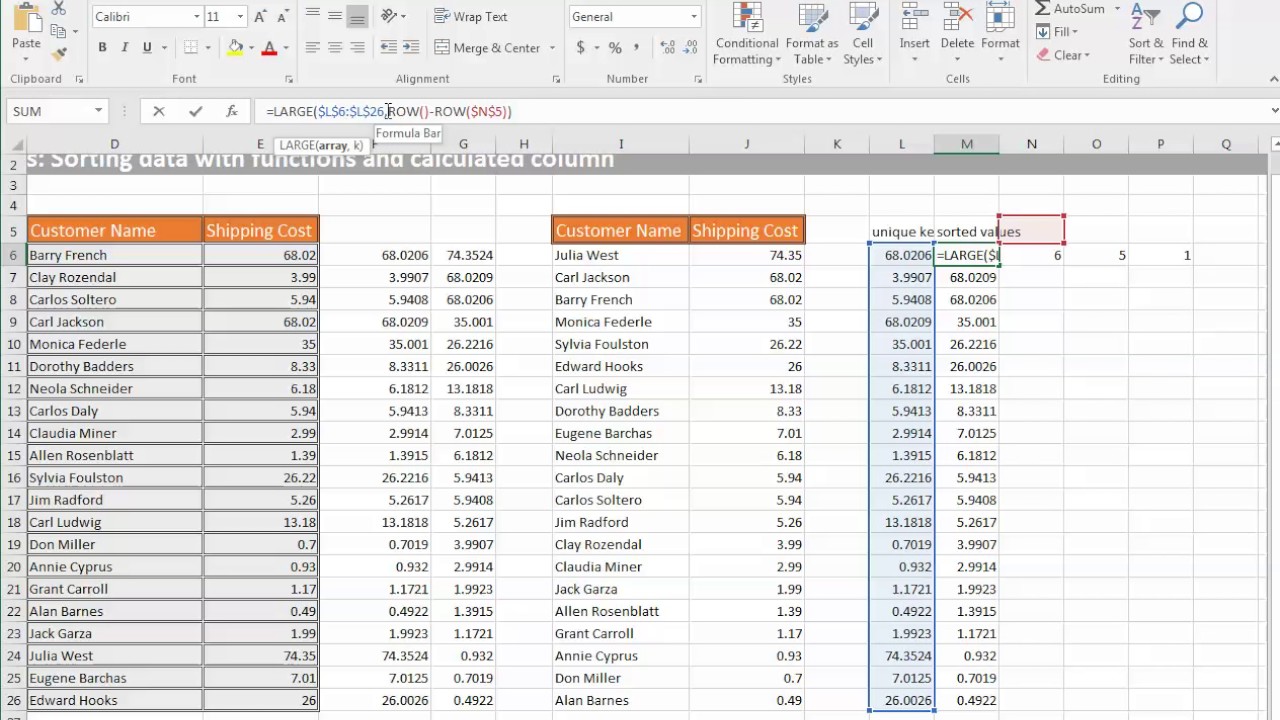Apply Accounting dollar format

(x=581, y=48)
